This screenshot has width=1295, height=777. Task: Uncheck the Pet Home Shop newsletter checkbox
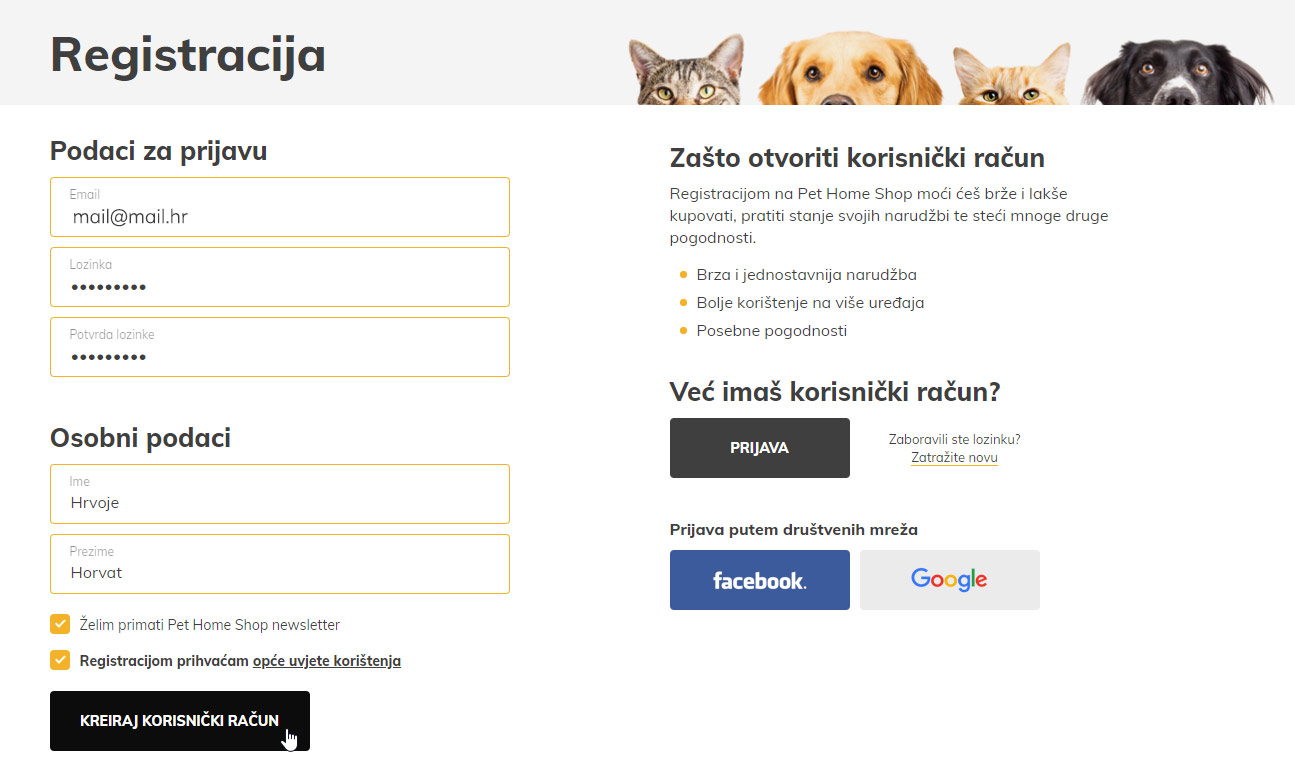[x=60, y=625]
